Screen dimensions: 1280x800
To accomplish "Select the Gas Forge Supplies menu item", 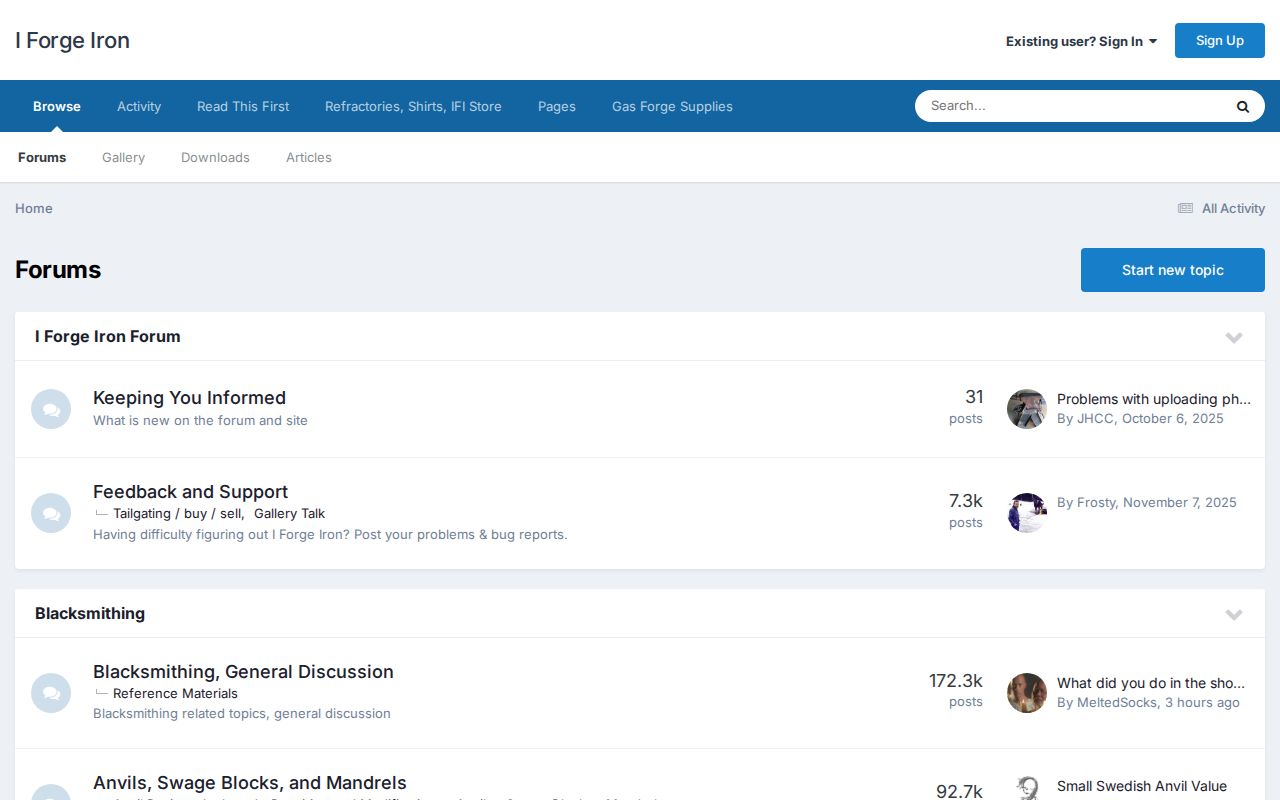I will pyautogui.click(x=672, y=106).
